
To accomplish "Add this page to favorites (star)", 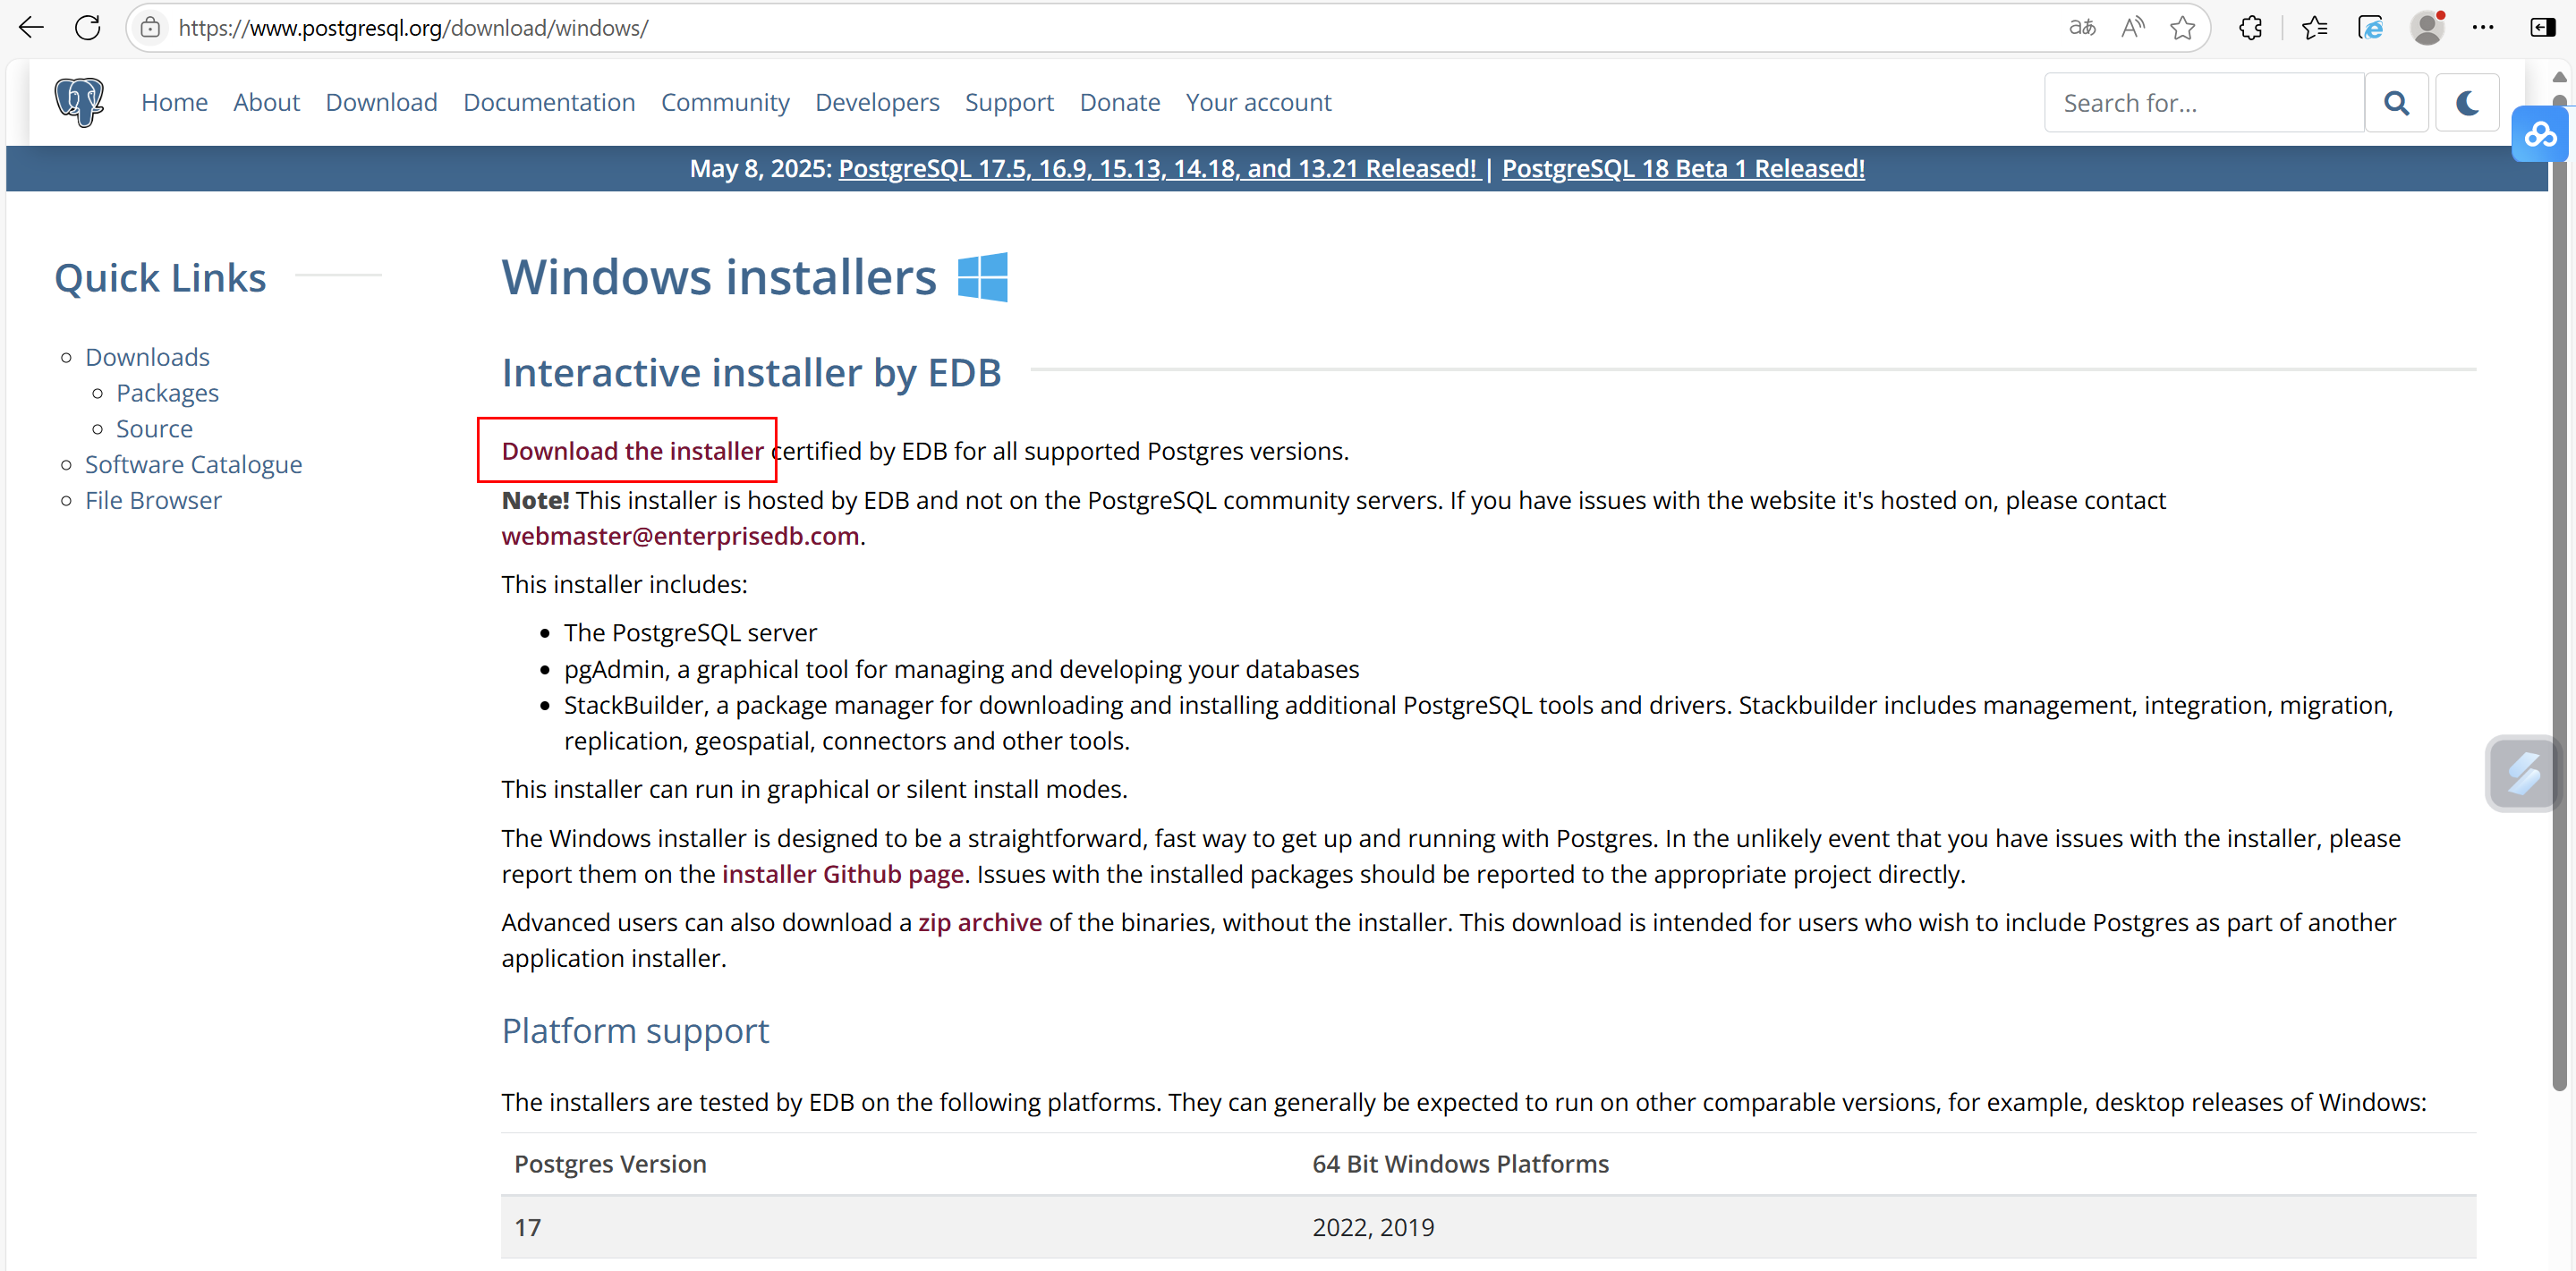I will (x=2182, y=27).
